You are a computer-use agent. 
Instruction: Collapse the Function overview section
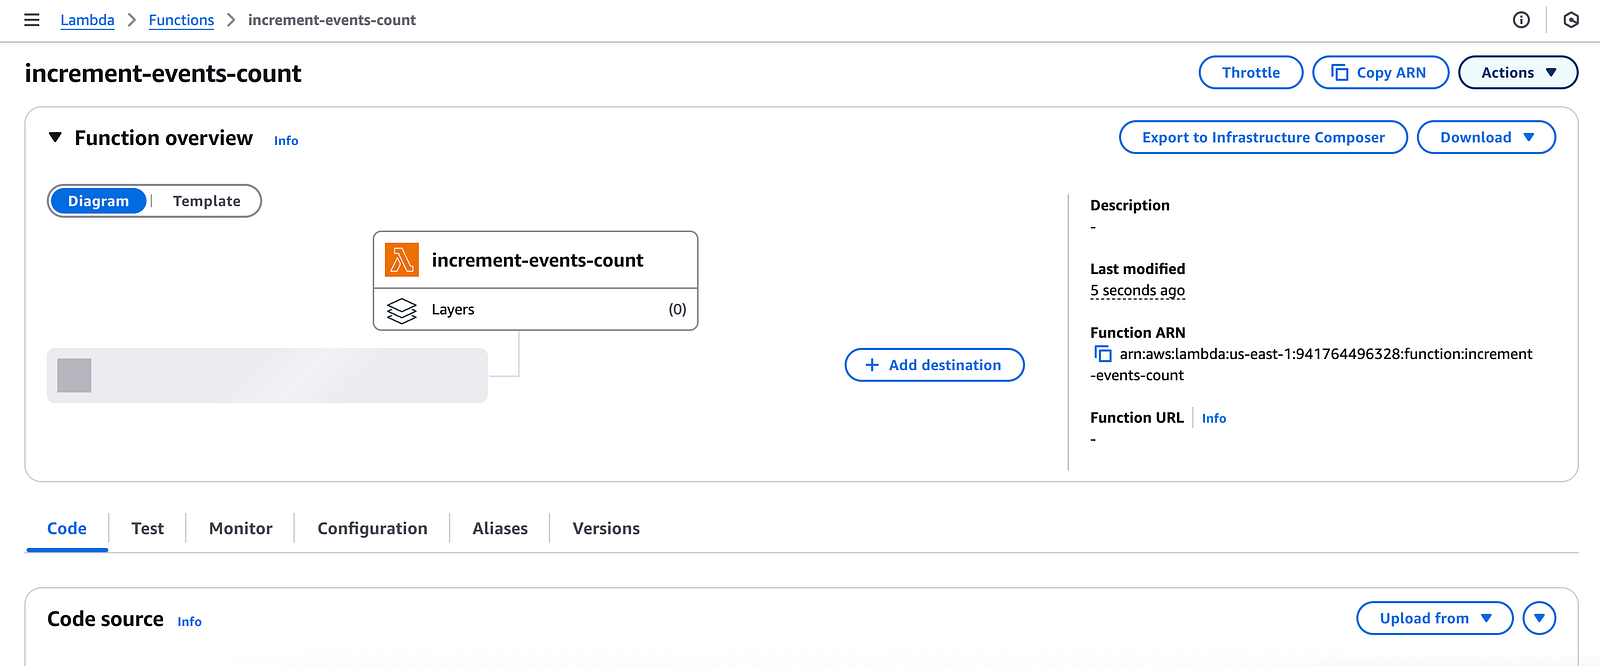click(55, 138)
